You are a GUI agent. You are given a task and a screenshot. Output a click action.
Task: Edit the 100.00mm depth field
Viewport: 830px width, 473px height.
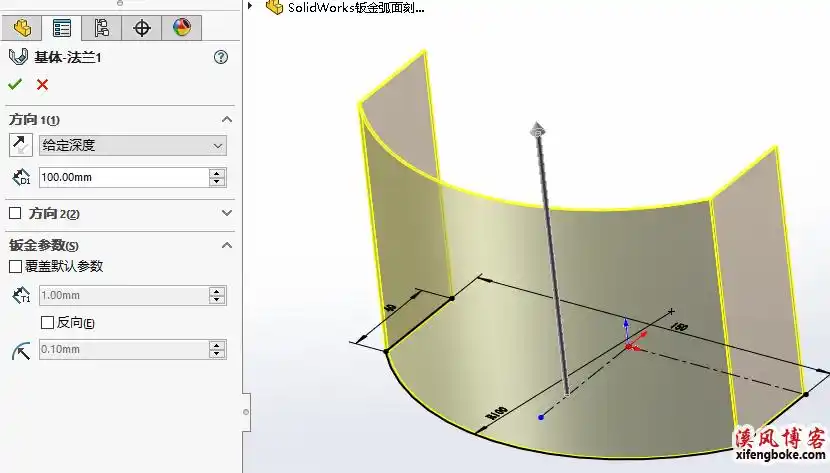click(124, 177)
